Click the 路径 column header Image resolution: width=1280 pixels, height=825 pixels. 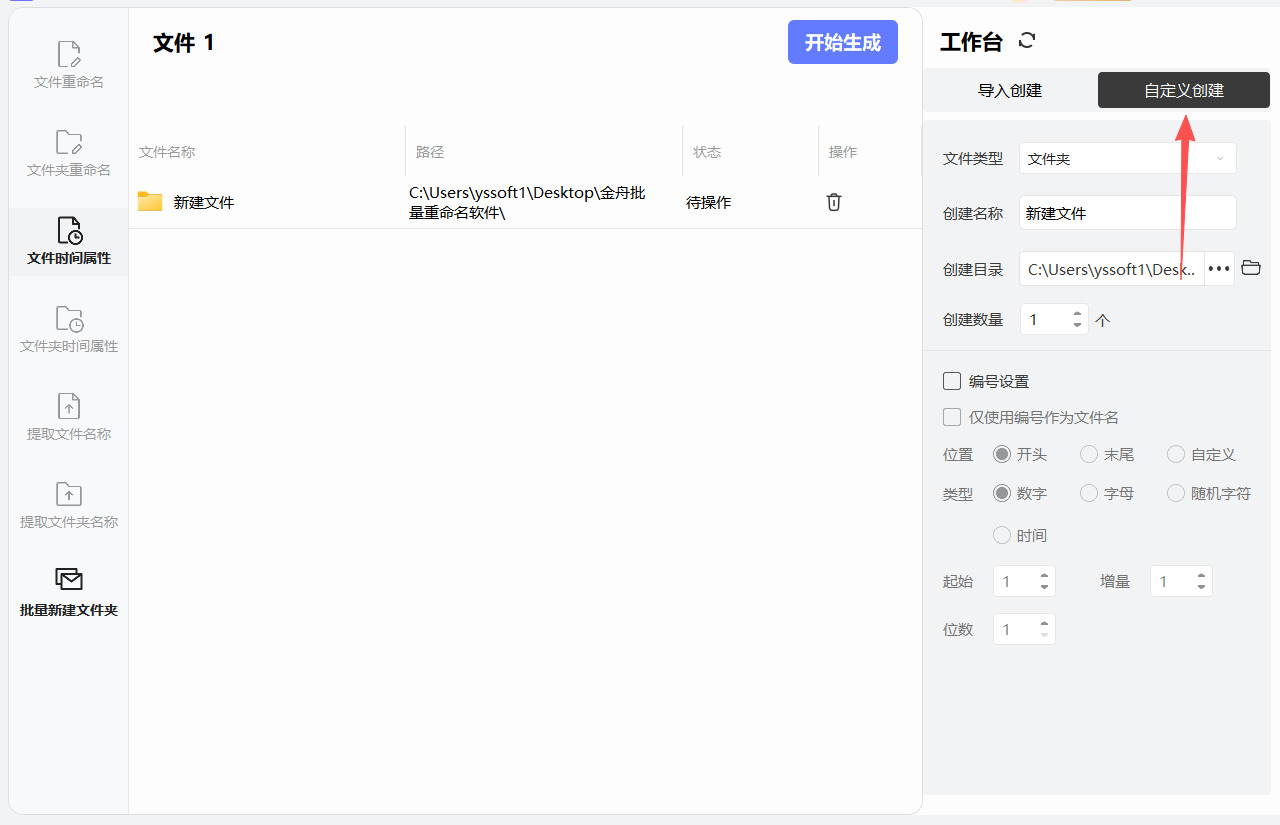pyautogui.click(x=430, y=152)
